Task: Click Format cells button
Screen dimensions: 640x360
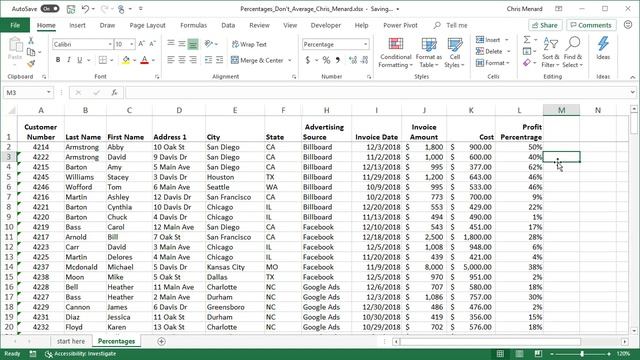Action: (493, 63)
